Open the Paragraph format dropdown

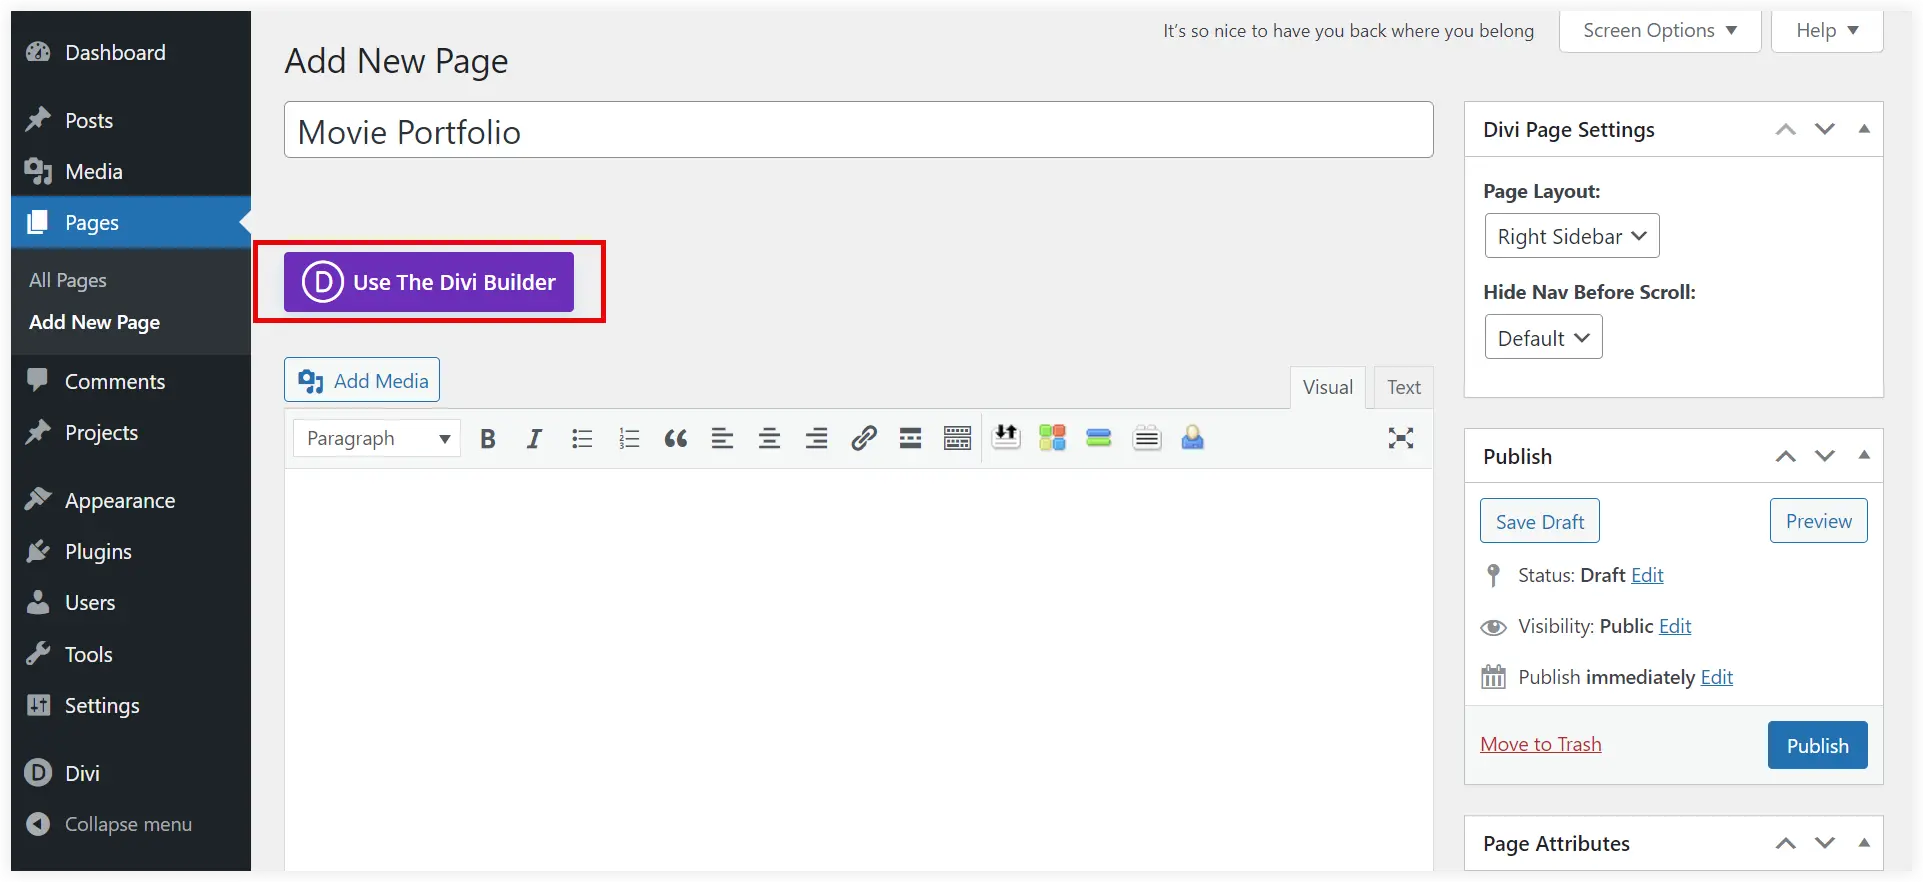coord(377,438)
